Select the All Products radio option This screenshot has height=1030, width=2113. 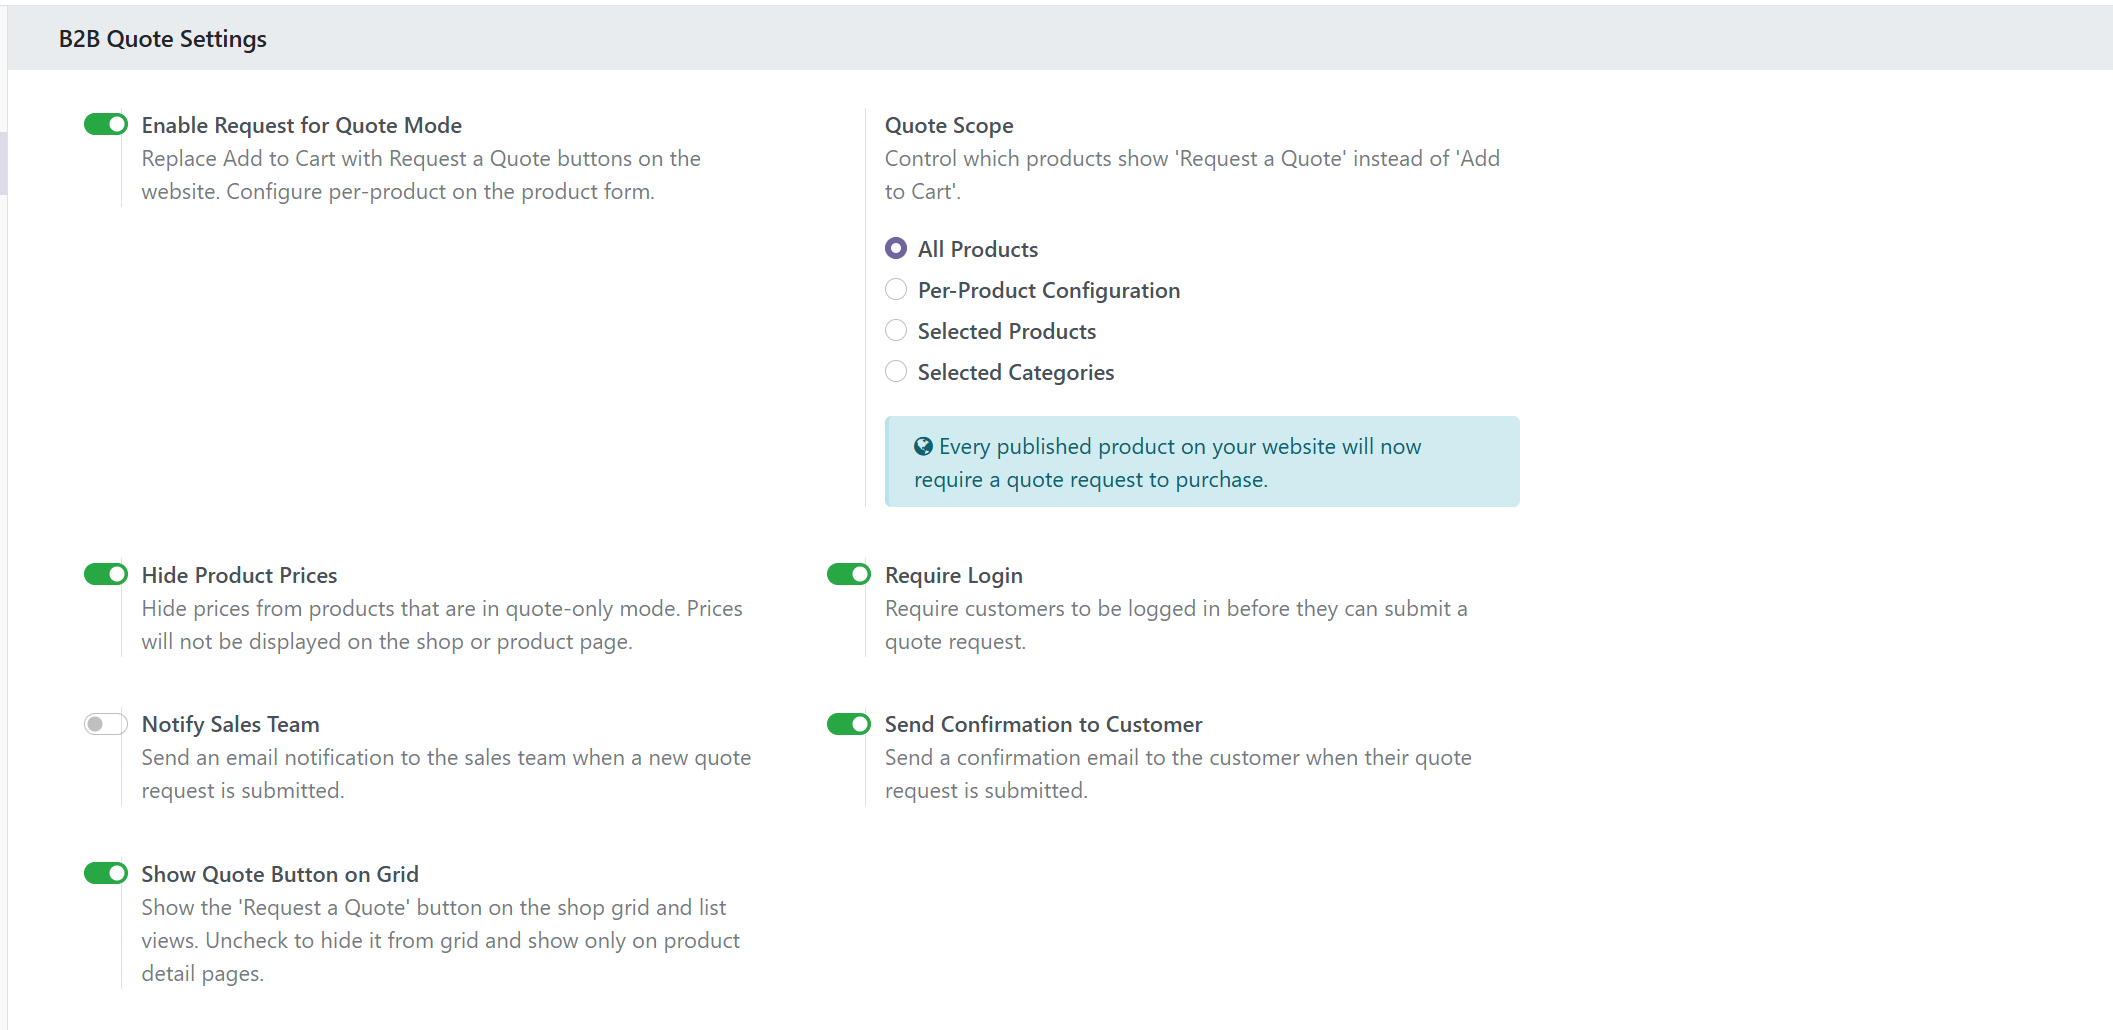click(896, 248)
